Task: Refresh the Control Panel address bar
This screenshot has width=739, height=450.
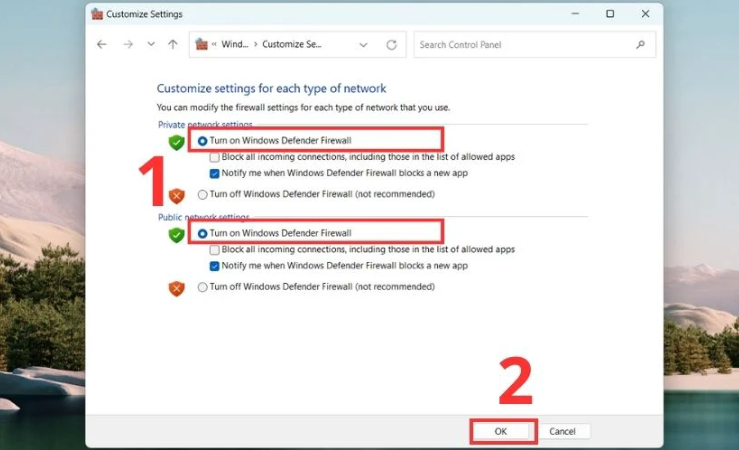Action: [391, 45]
